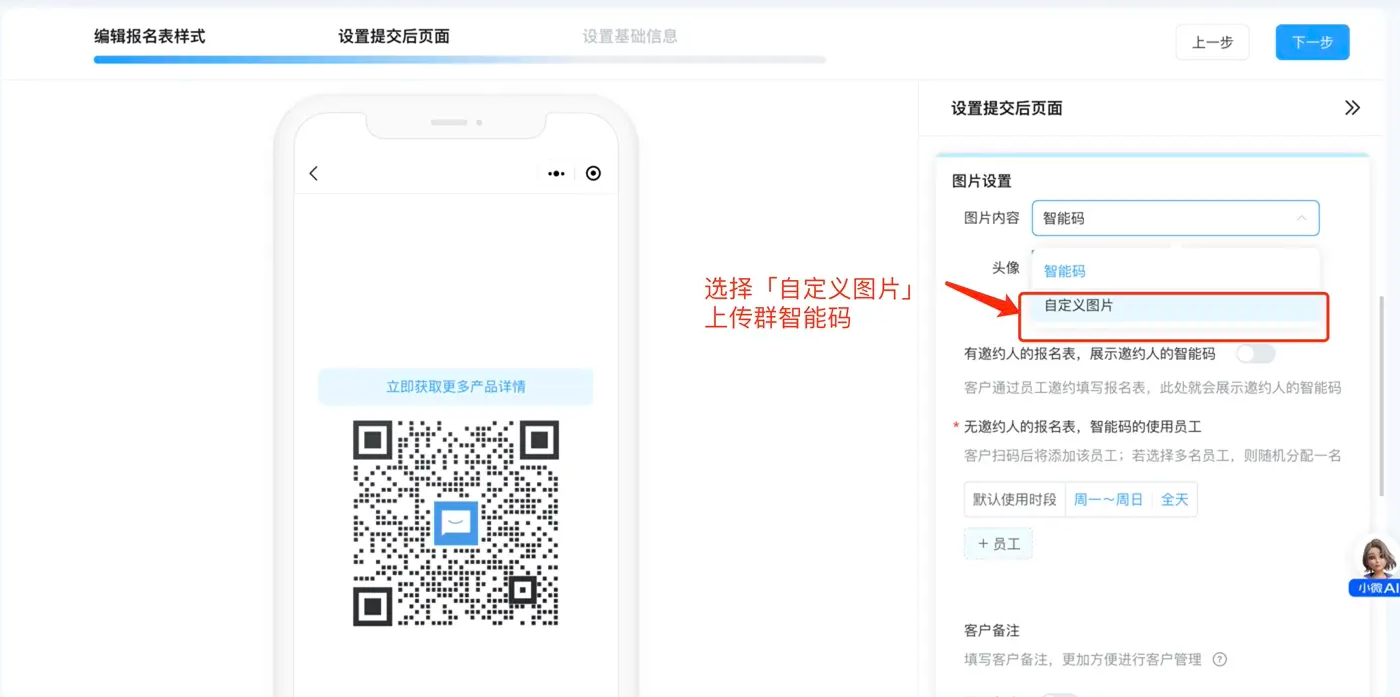Open the three-dot menu in phone preview
Viewport: 1400px width, 697px height.
(556, 173)
